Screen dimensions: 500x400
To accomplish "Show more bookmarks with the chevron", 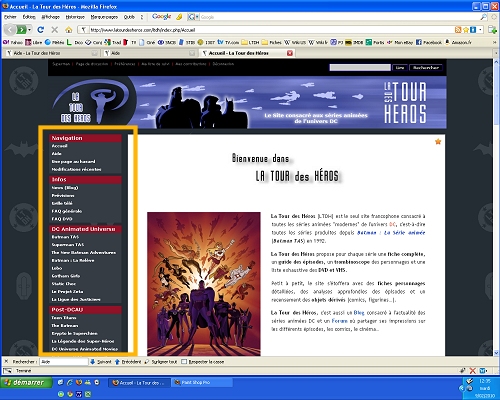I will 496,42.
